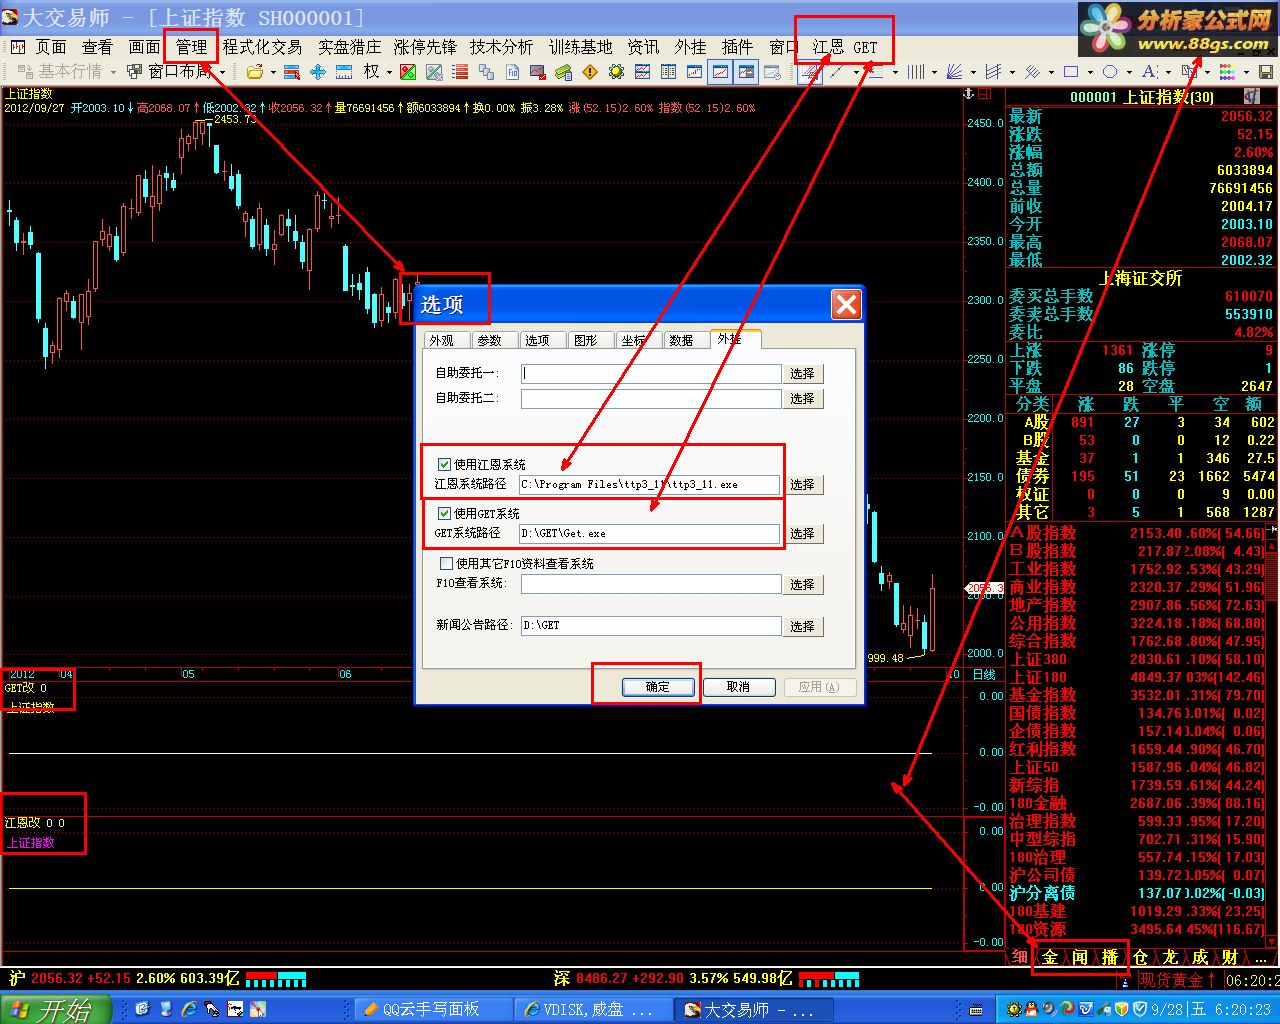The height and width of the screenshot is (1024, 1280).
Task: Open the 技术分析 menu
Action: pyautogui.click(x=501, y=46)
